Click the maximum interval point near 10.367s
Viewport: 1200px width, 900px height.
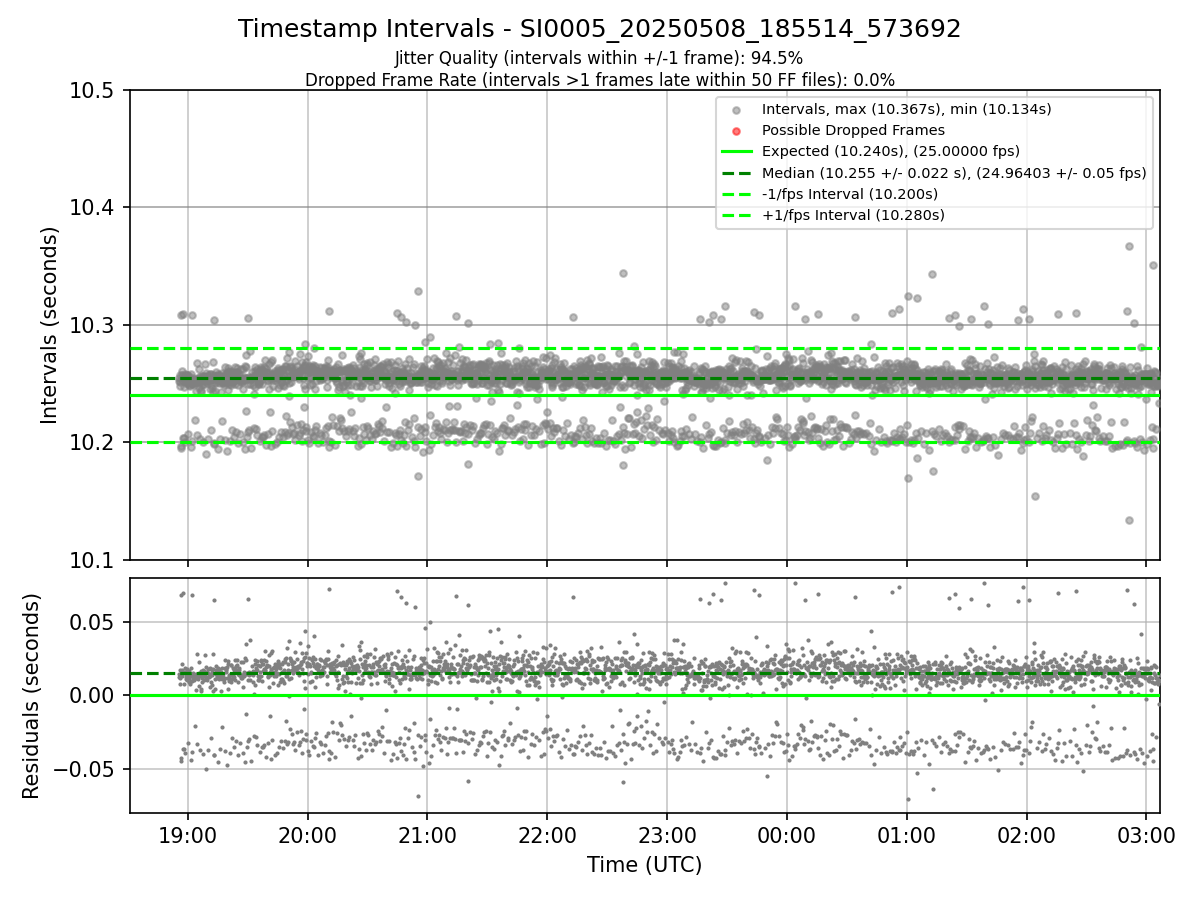click(1129, 246)
